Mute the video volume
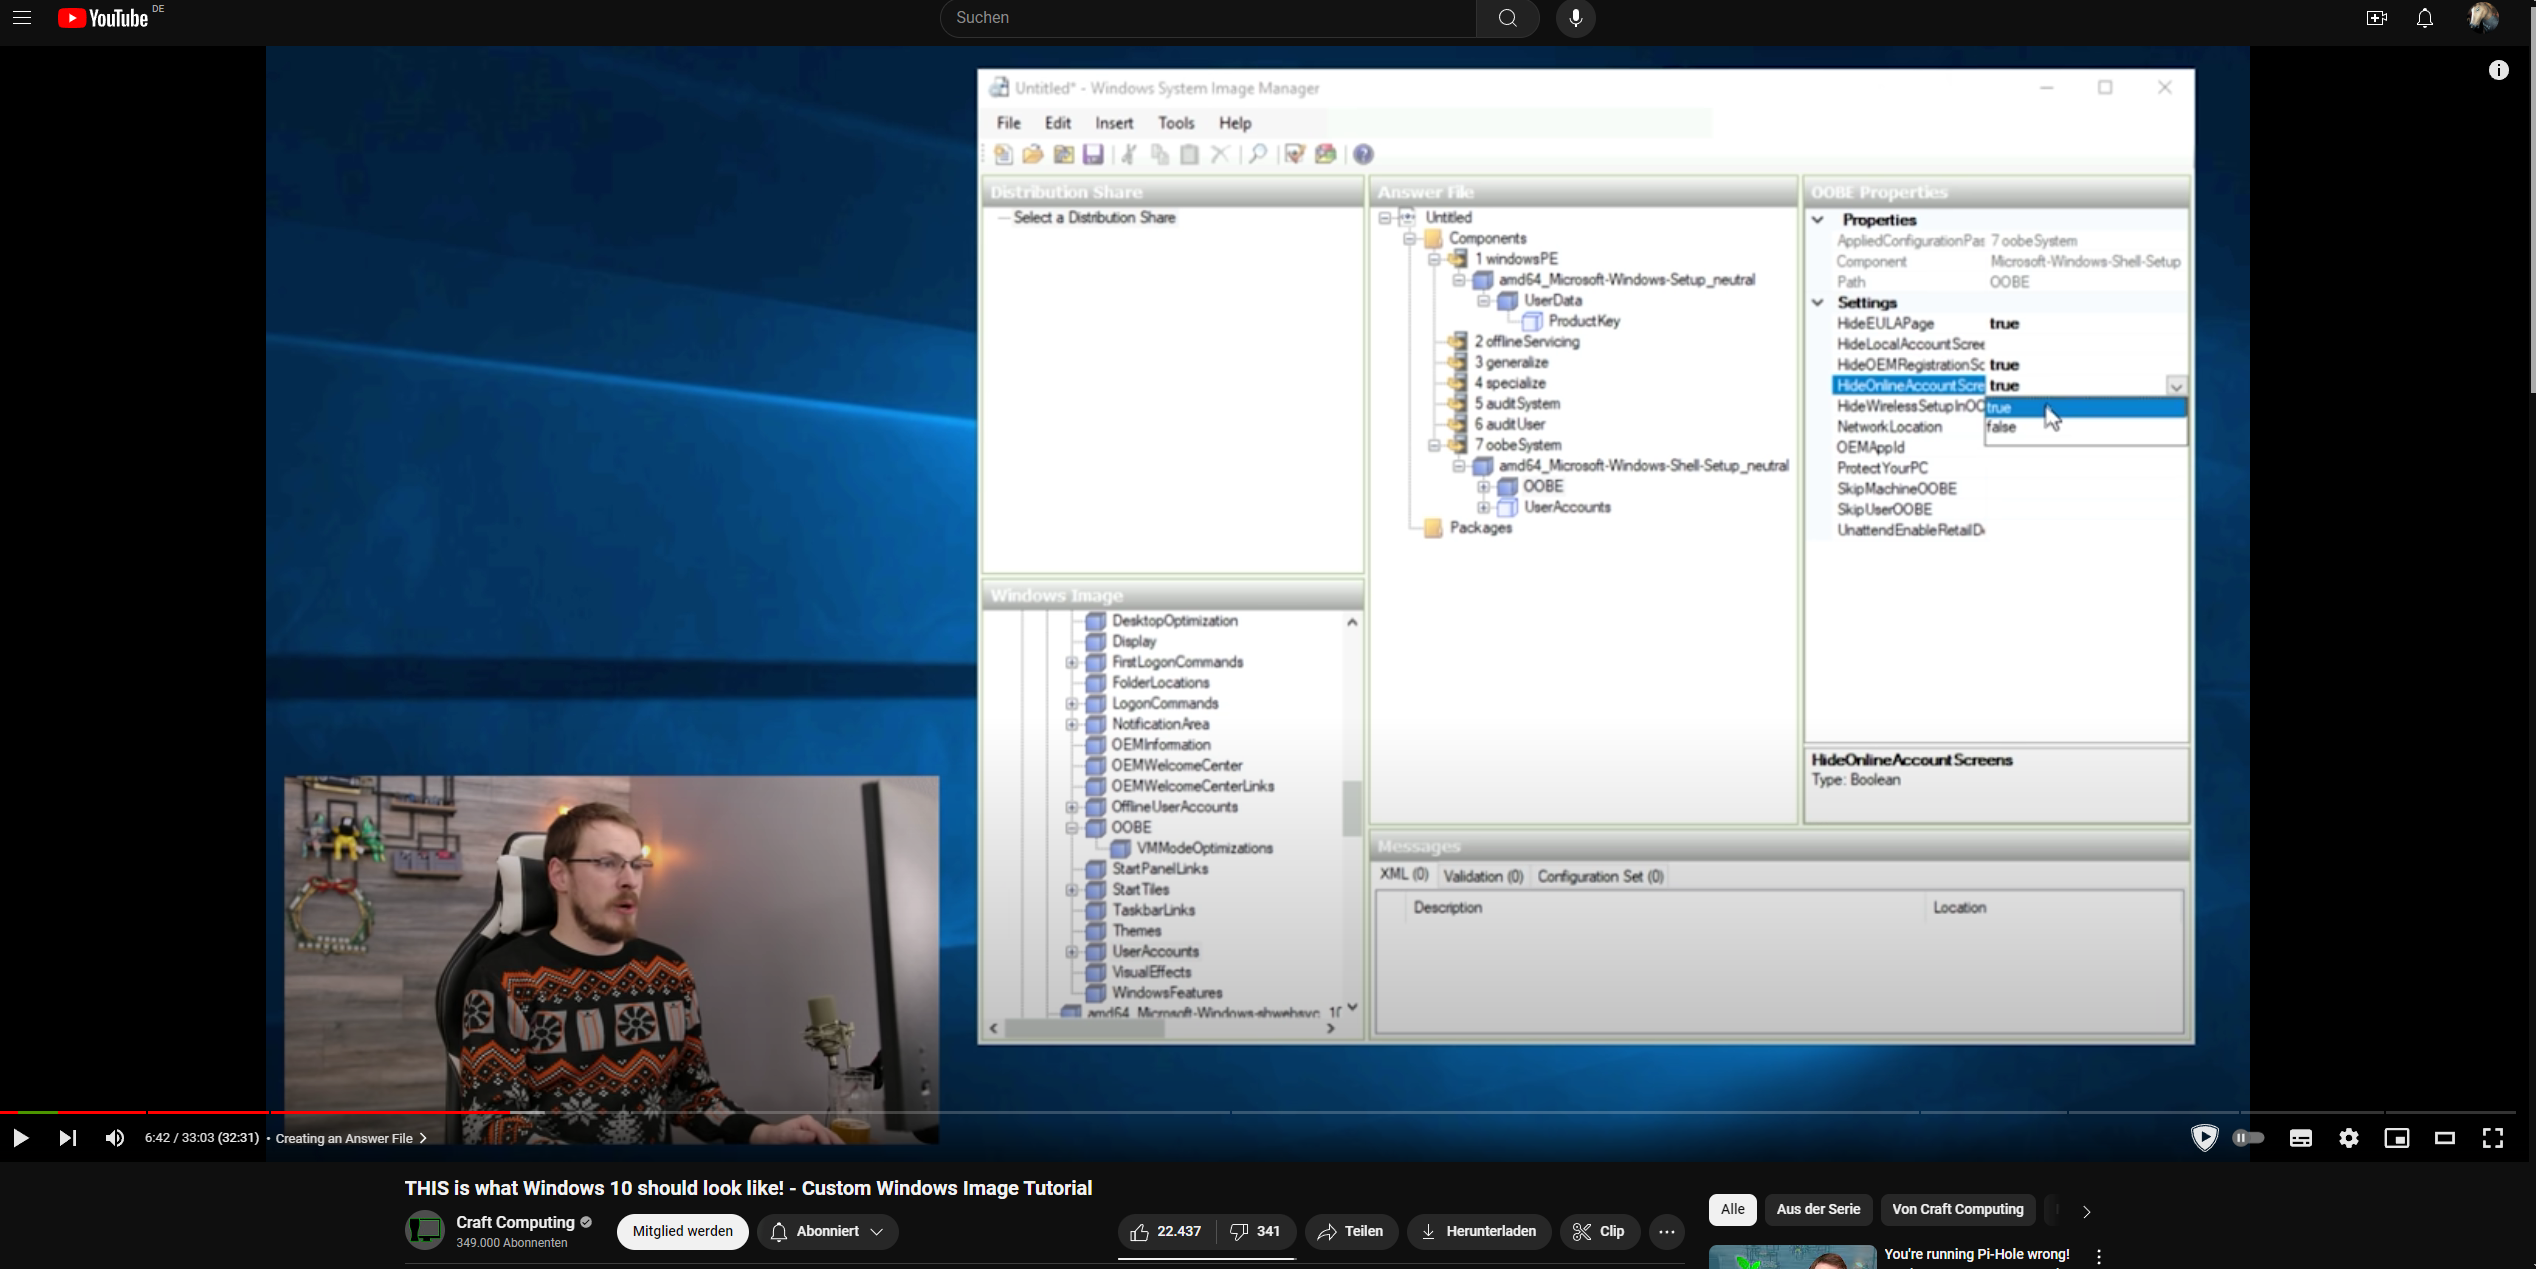This screenshot has height=1269, width=2536. pos(115,1138)
